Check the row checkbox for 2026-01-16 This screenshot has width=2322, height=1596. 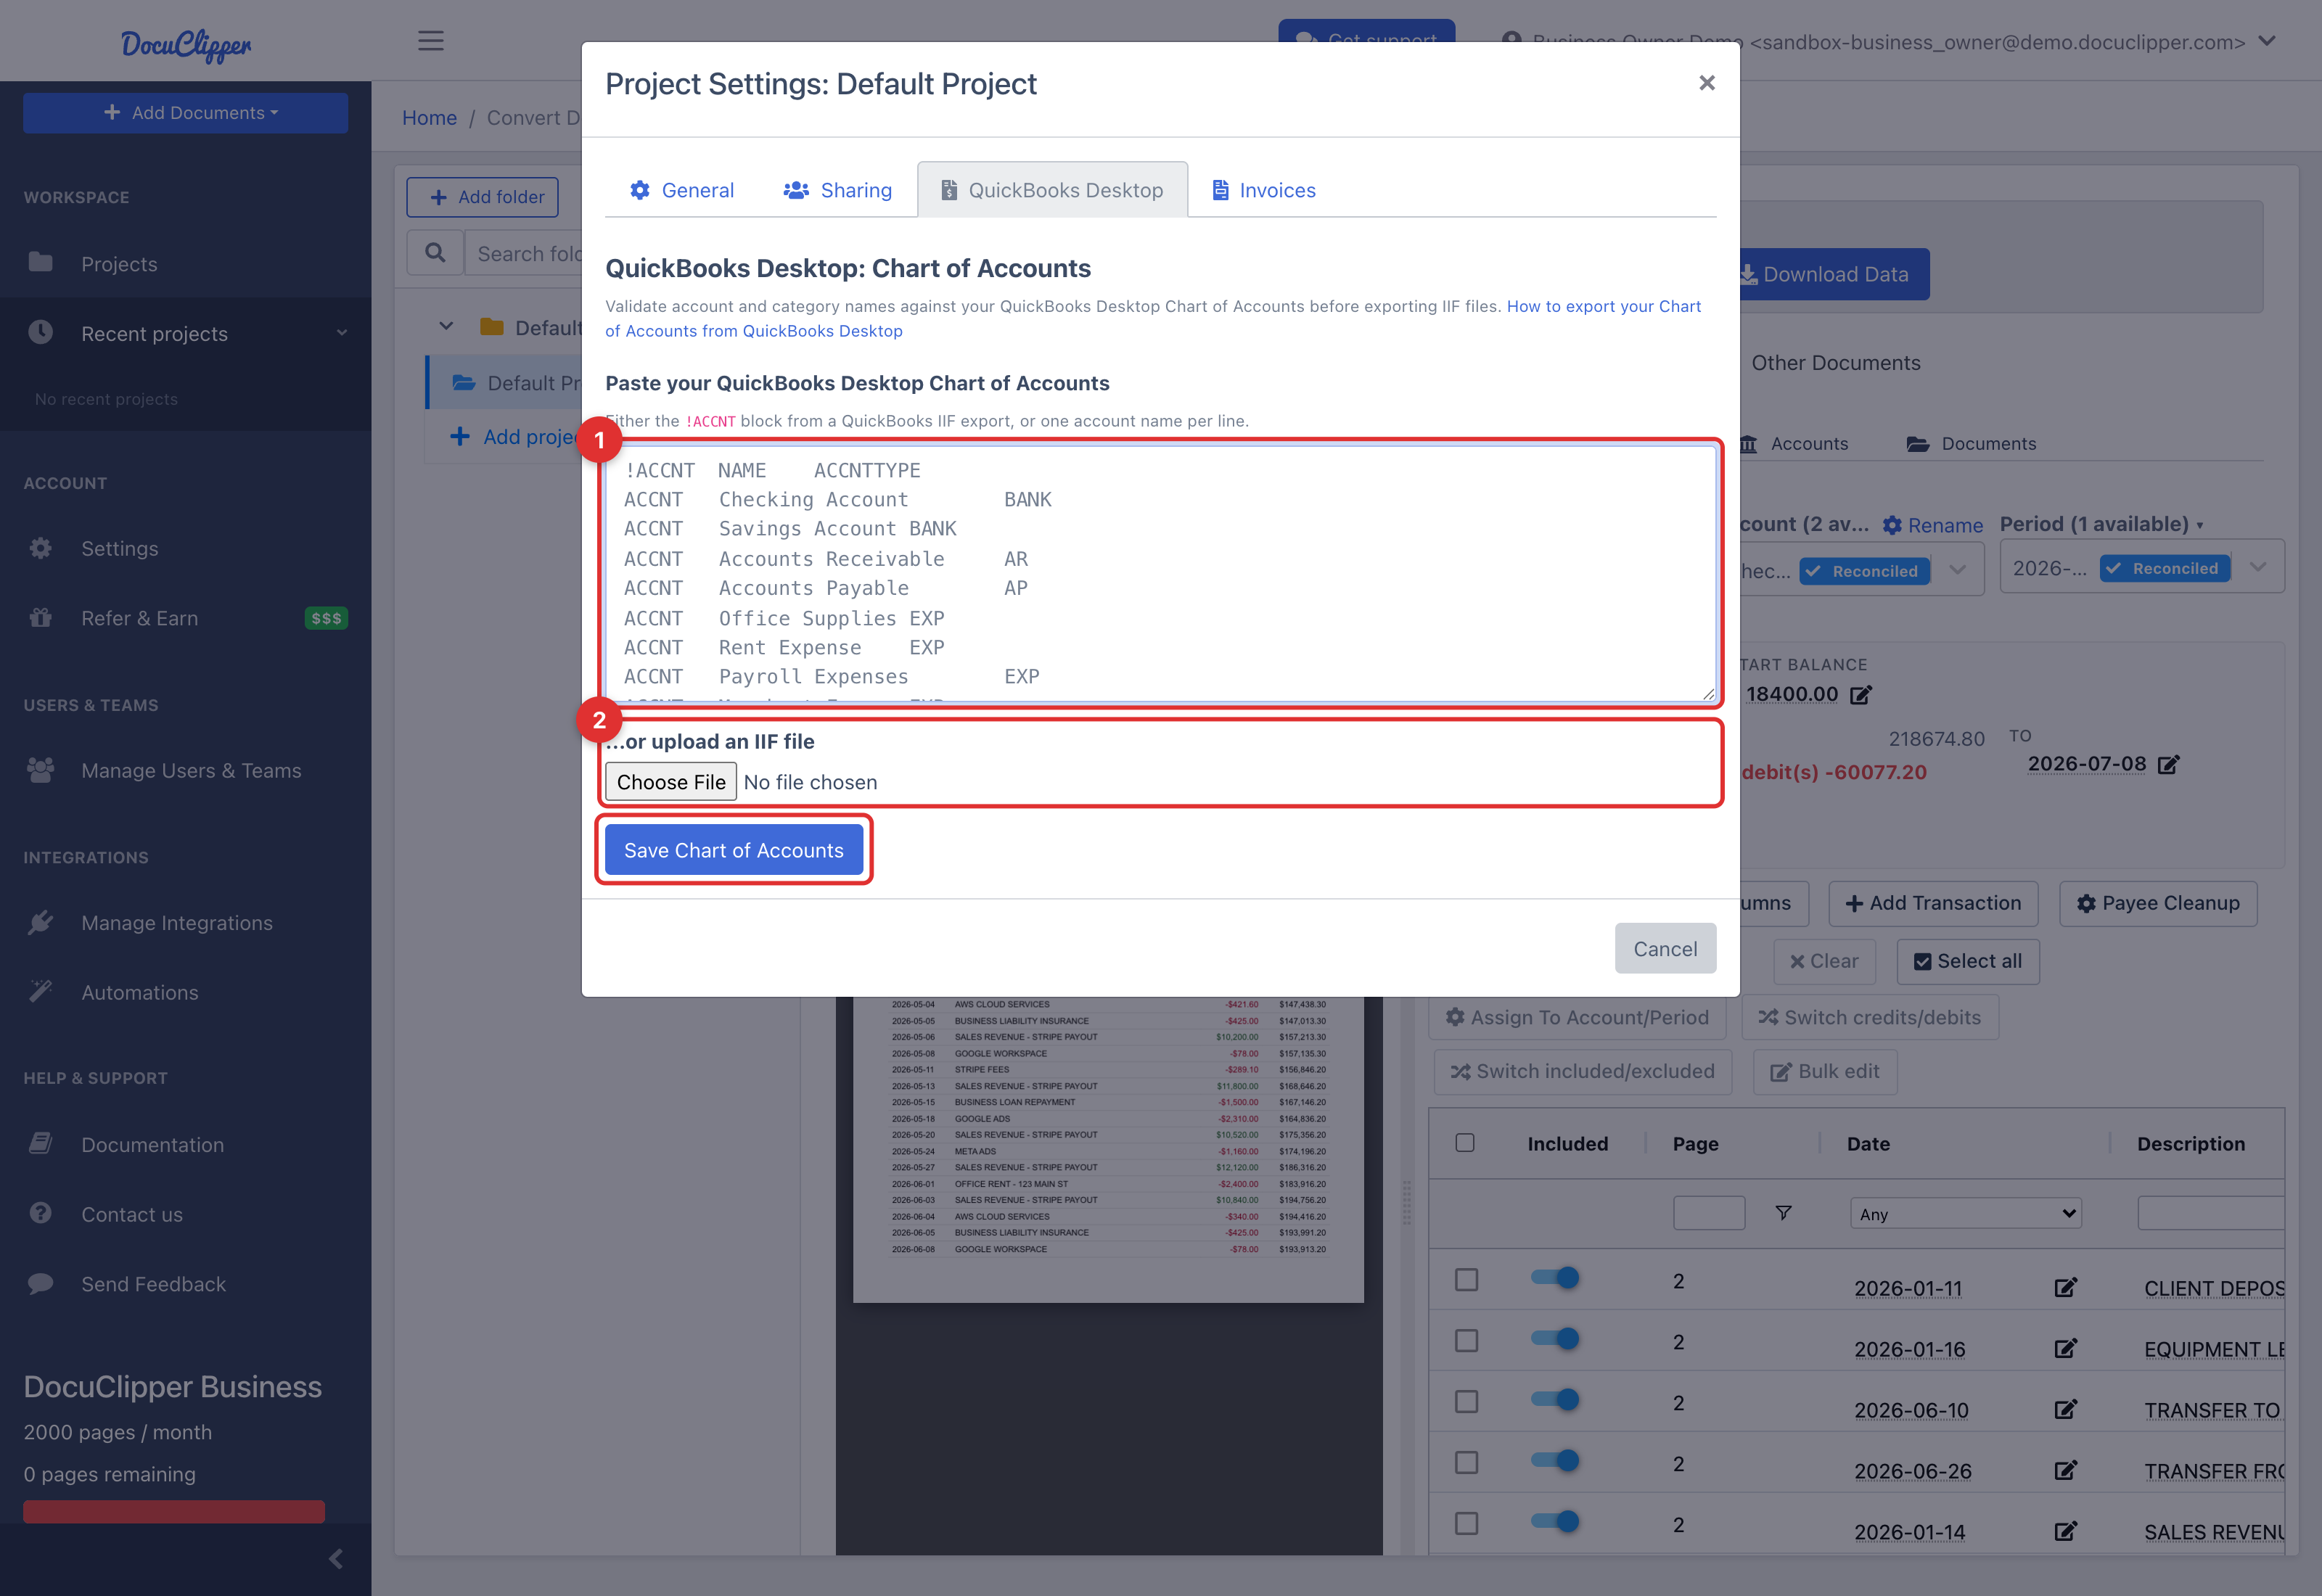pos(1466,1340)
